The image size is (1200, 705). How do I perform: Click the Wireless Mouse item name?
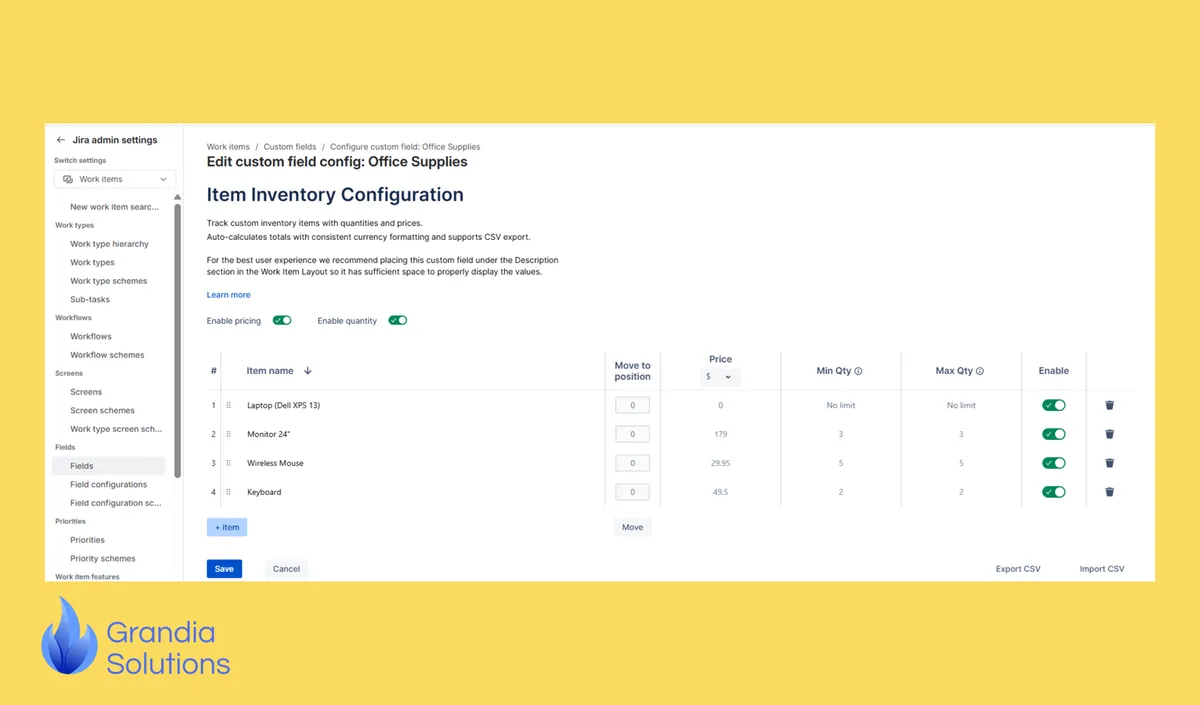(x=275, y=463)
